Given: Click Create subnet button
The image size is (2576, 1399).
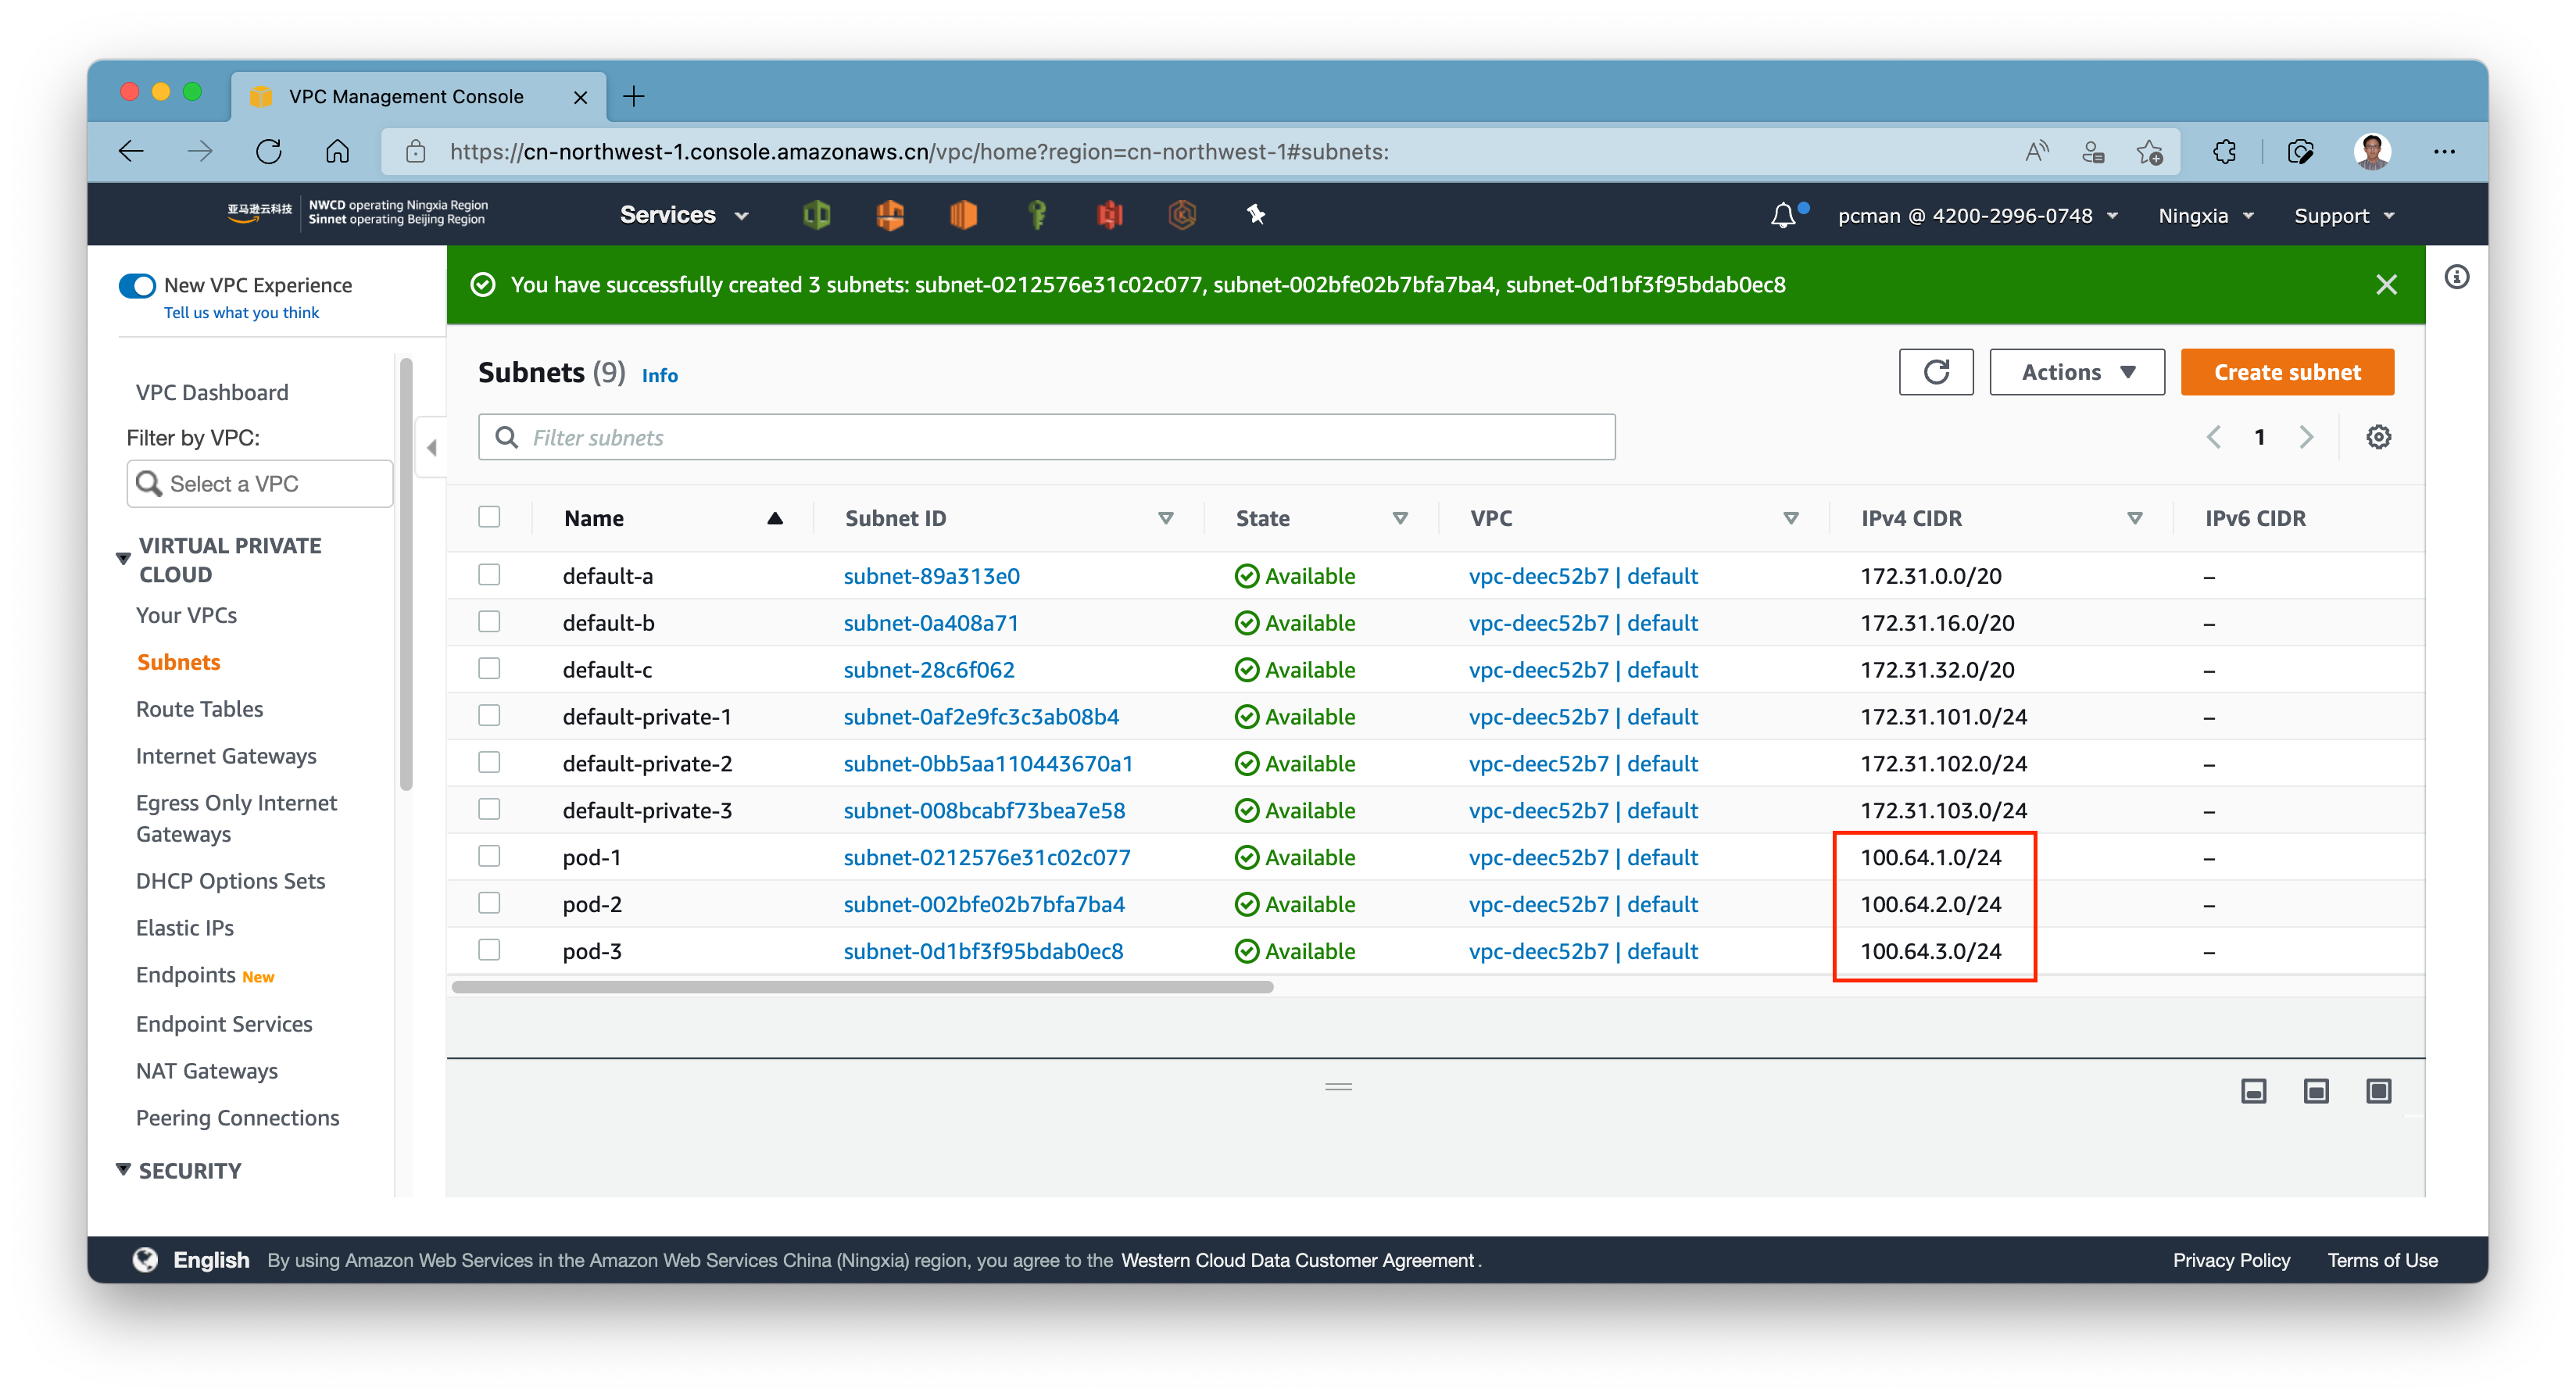Looking at the screenshot, I should pyautogui.click(x=2287, y=372).
